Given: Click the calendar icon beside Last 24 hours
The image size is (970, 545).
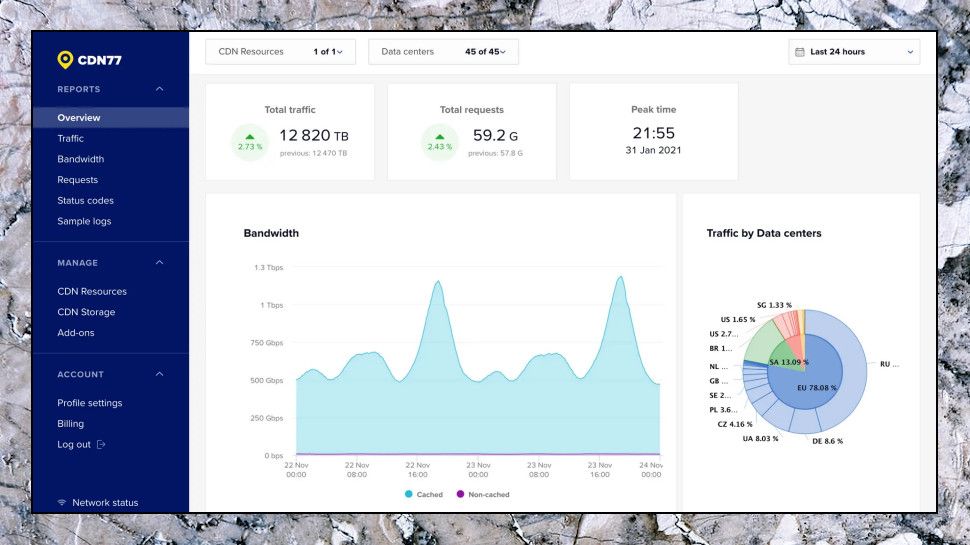Looking at the screenshot, I should (x=799, y=52).
